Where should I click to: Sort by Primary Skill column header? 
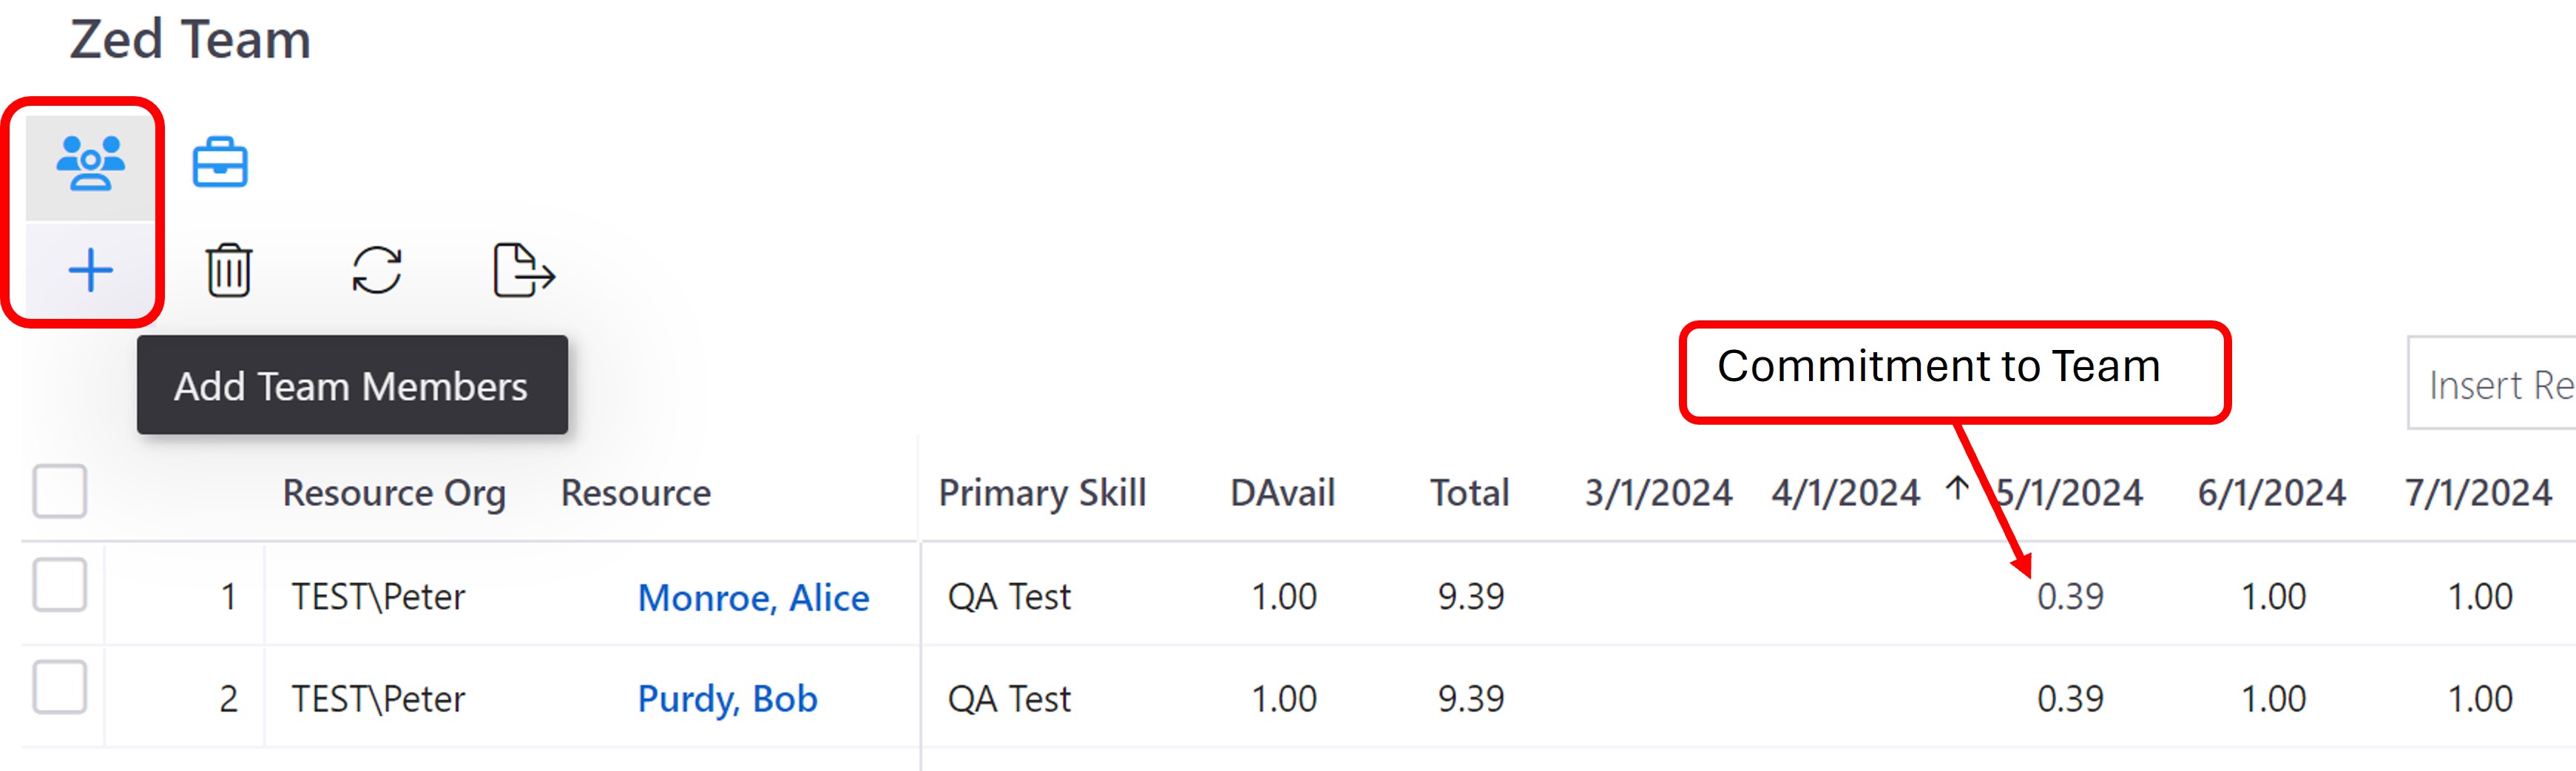(x=1042, y=493)
